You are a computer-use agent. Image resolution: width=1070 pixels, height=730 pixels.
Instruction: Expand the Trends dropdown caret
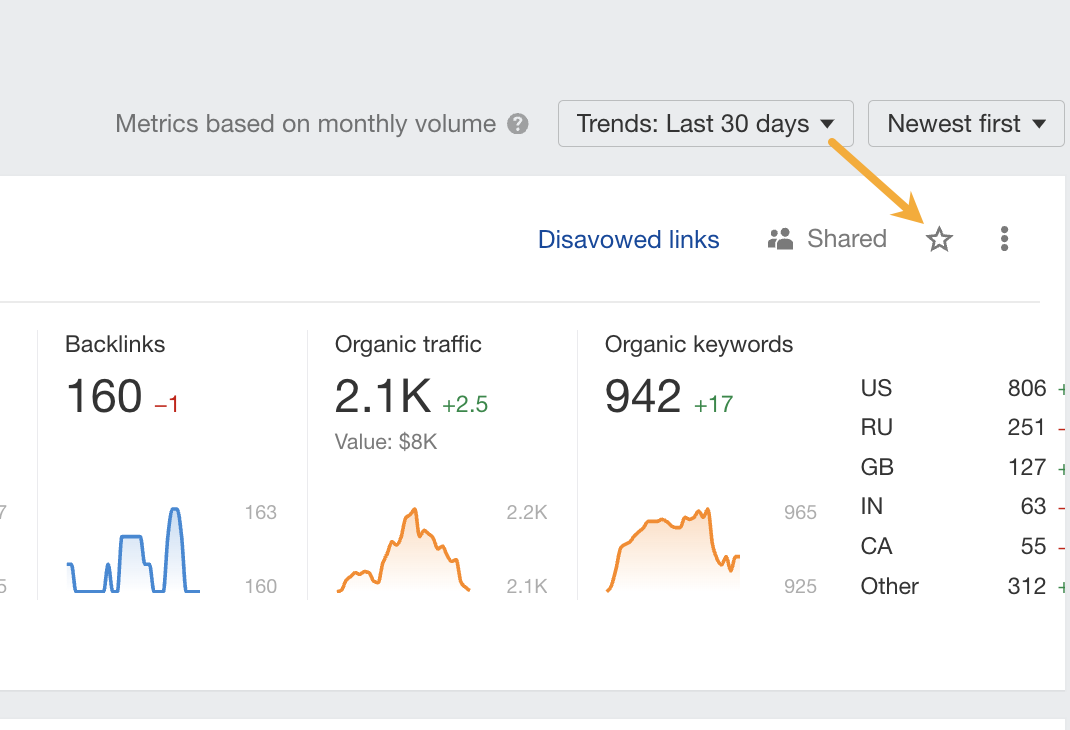pos(828,124)
